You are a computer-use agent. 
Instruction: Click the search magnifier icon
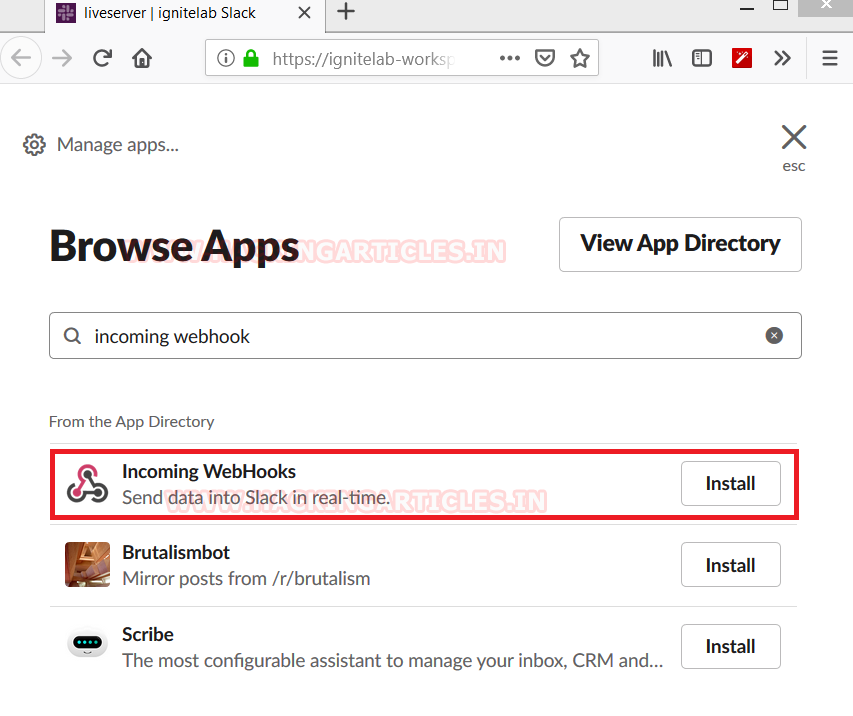click(72, 336)
